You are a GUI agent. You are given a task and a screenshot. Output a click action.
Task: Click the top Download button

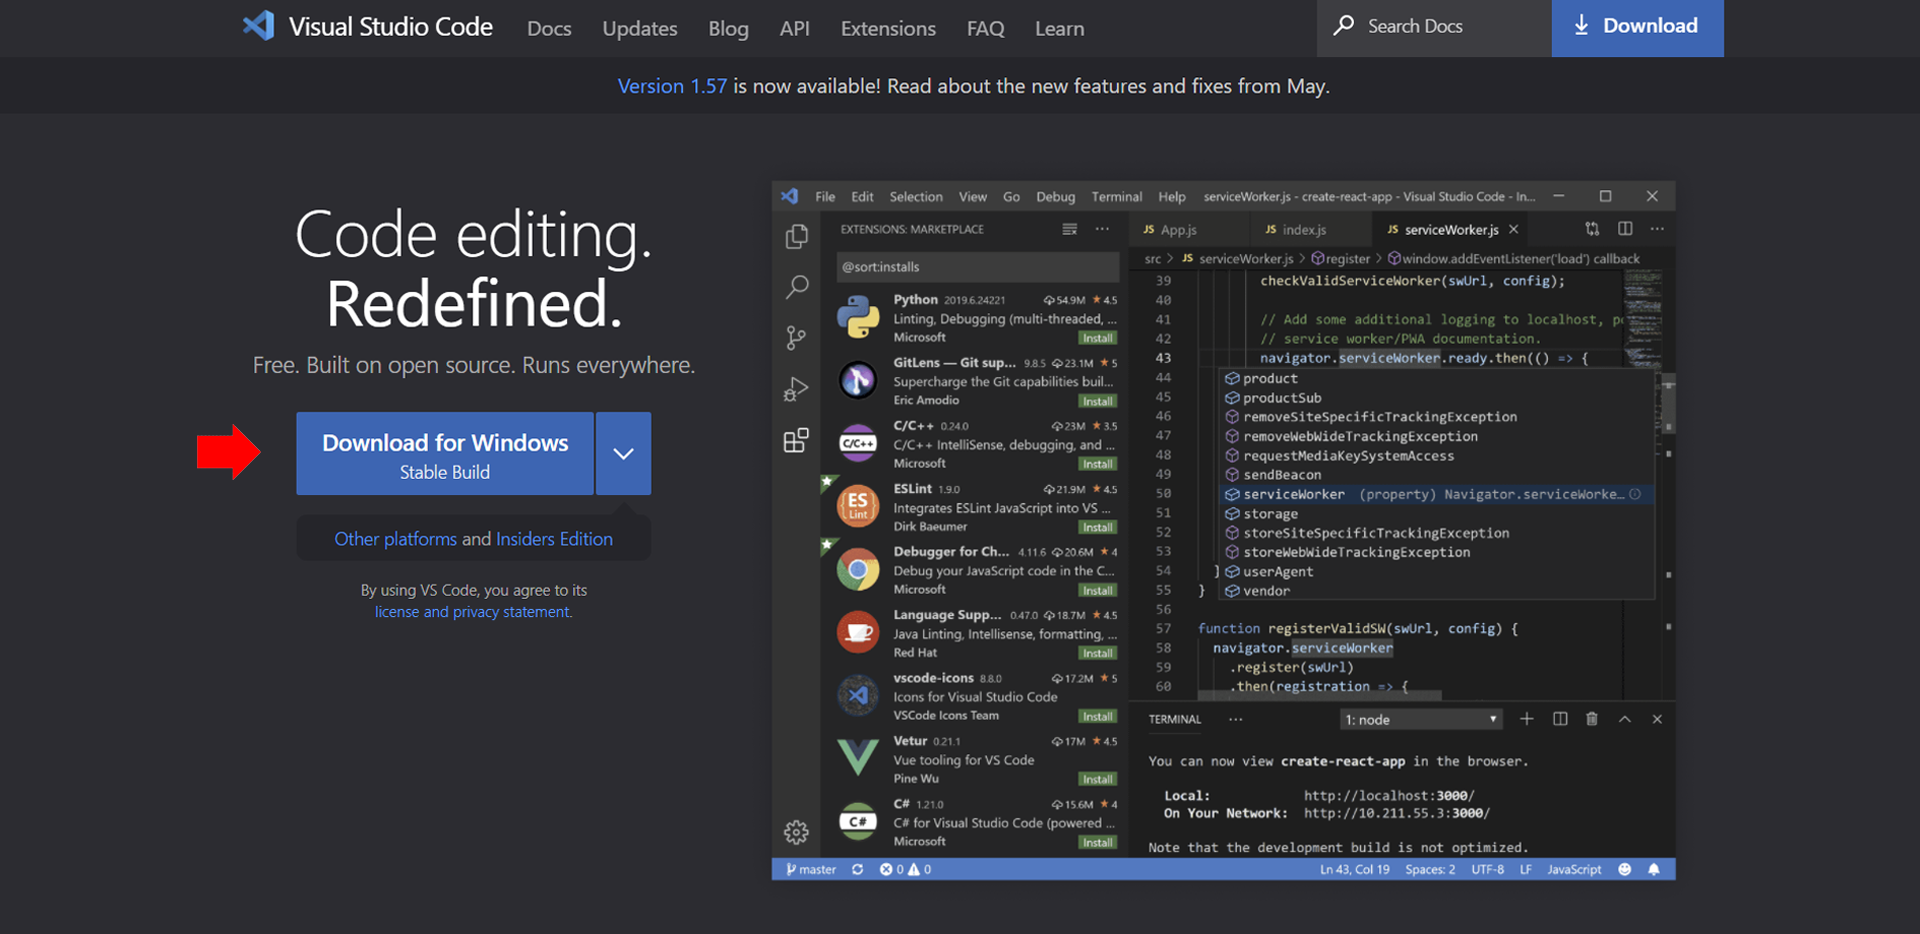point(1637,27)
